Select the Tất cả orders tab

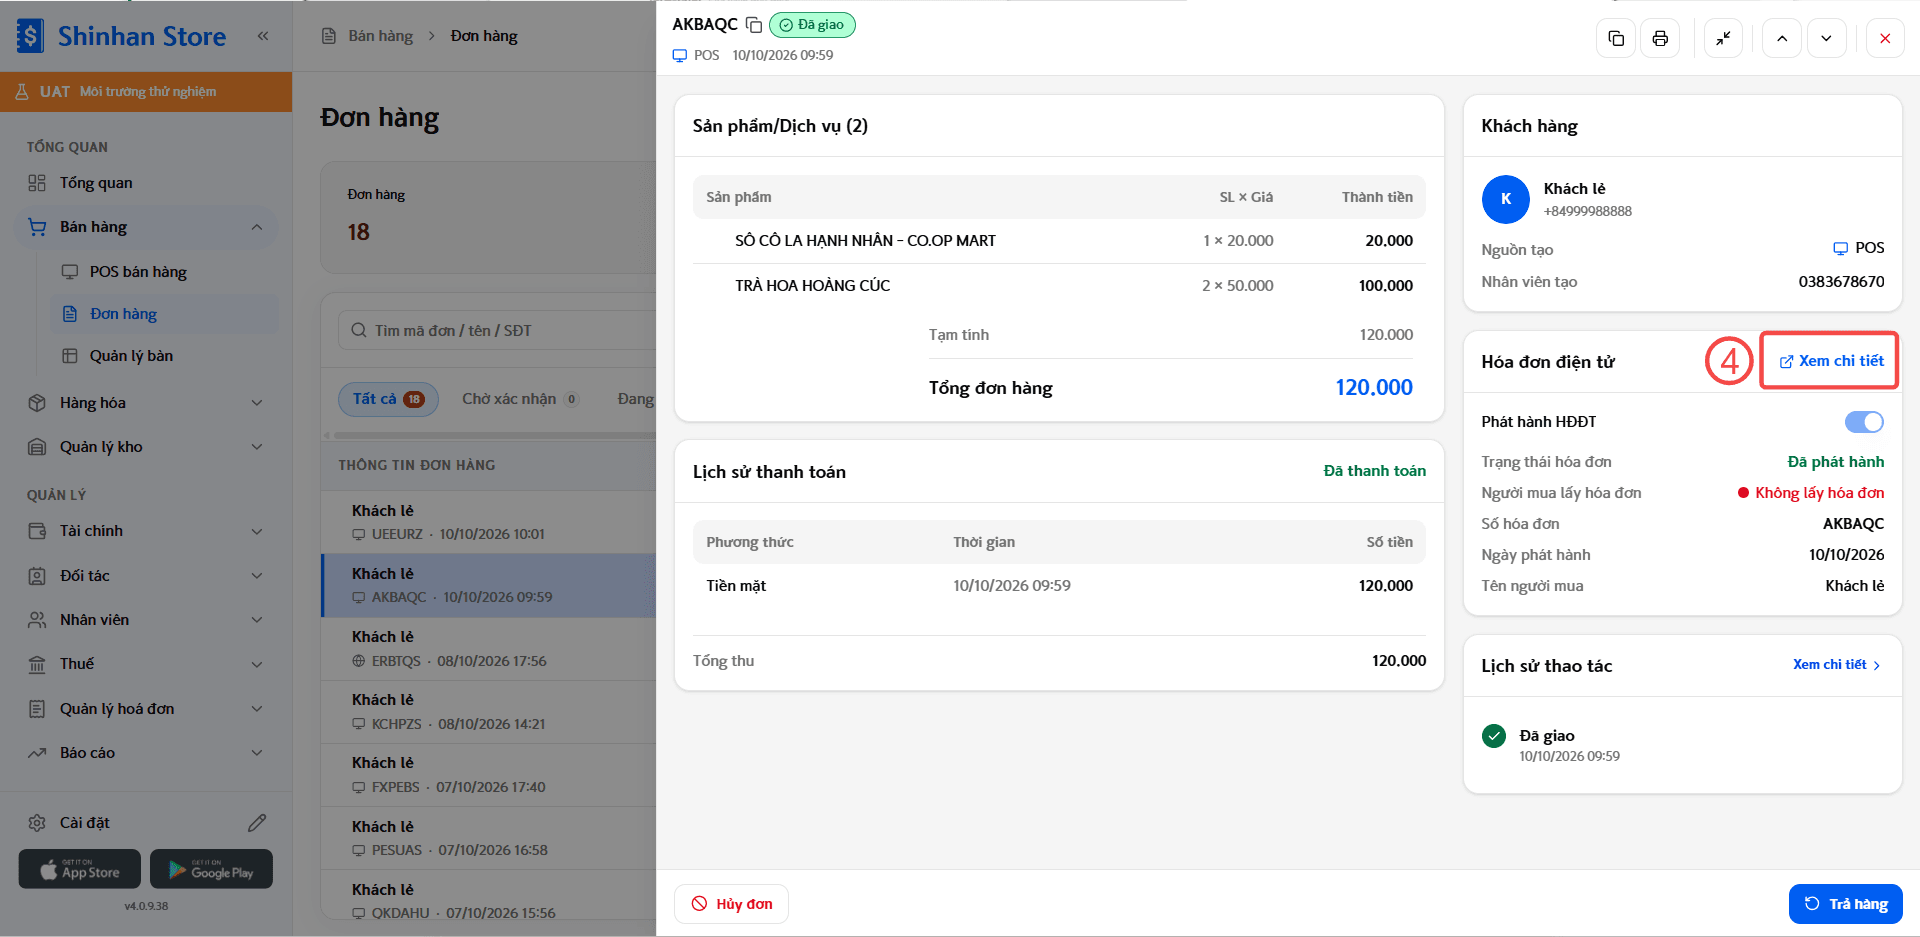coord(388,399)
